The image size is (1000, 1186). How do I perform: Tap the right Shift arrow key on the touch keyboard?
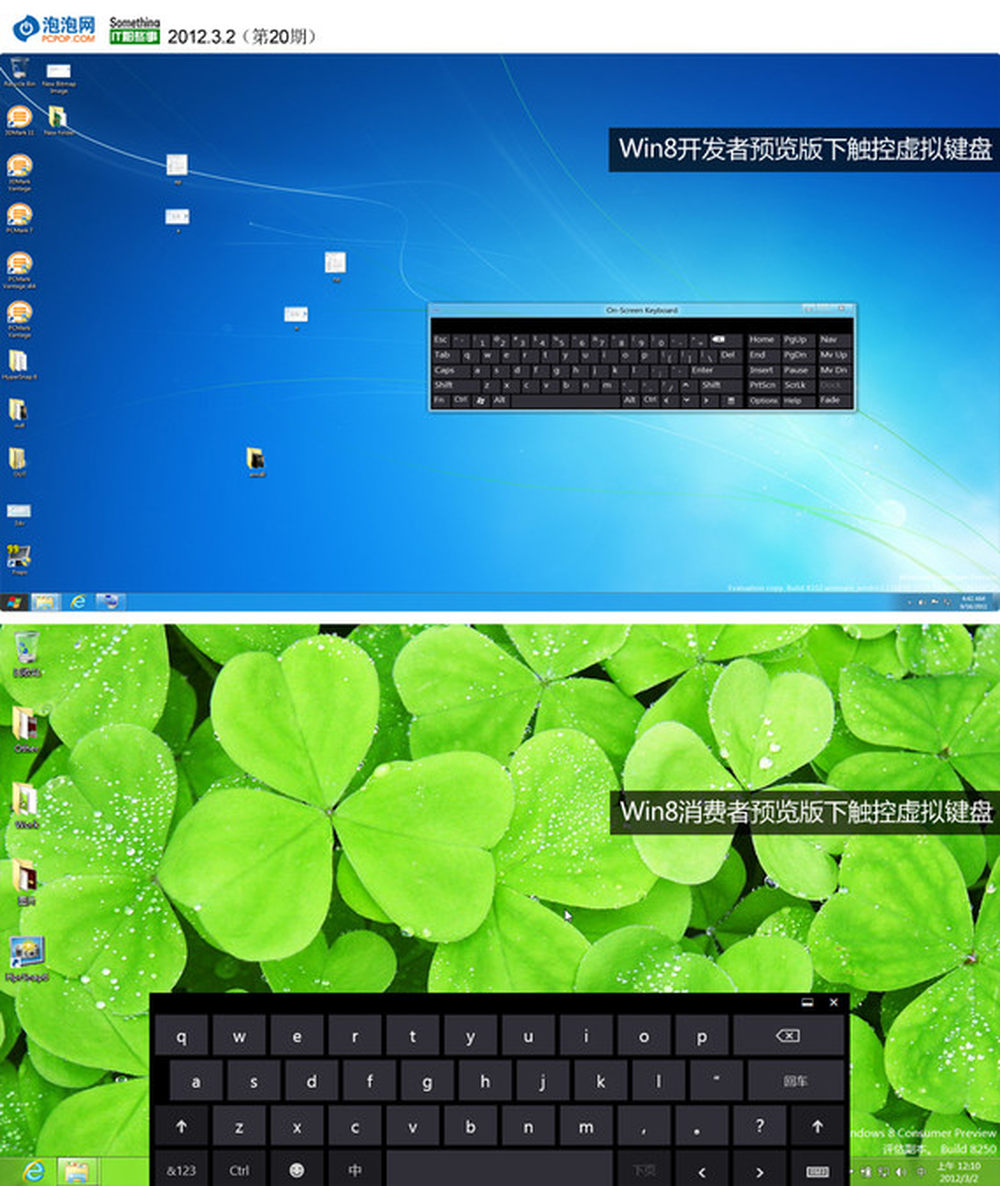[817, 1126]
